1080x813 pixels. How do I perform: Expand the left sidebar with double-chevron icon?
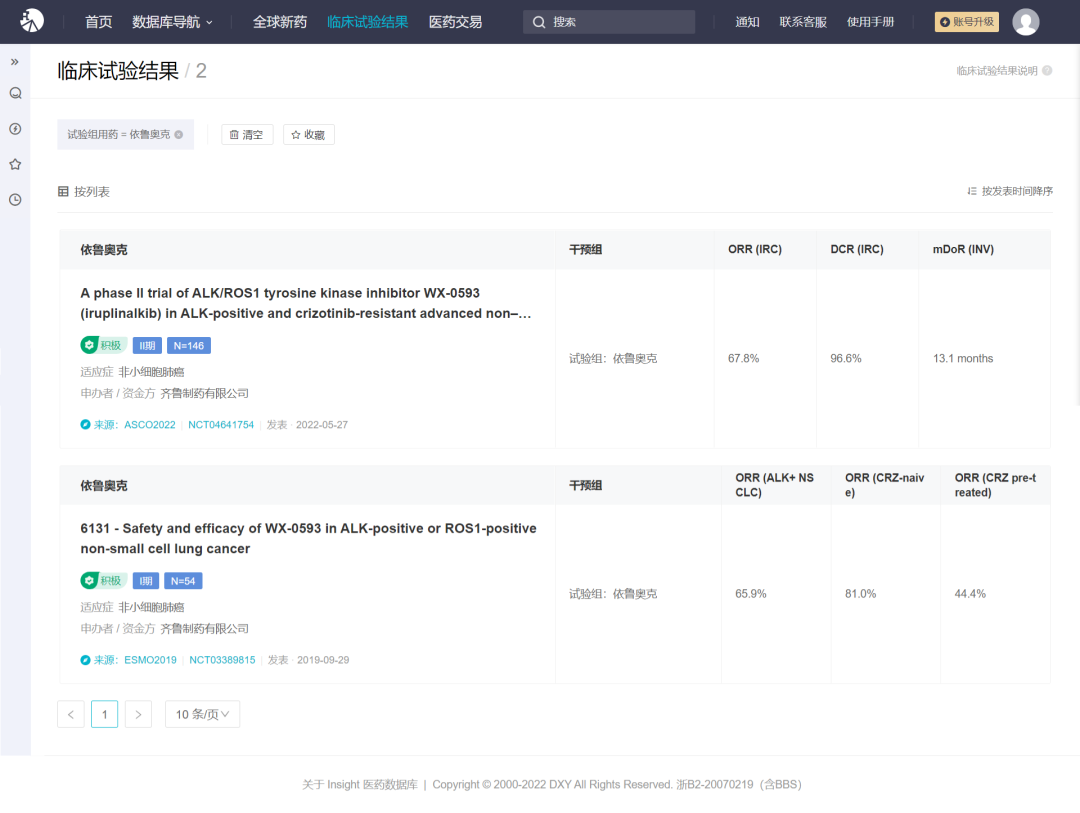pyautogui.click(x=15, y=62)
